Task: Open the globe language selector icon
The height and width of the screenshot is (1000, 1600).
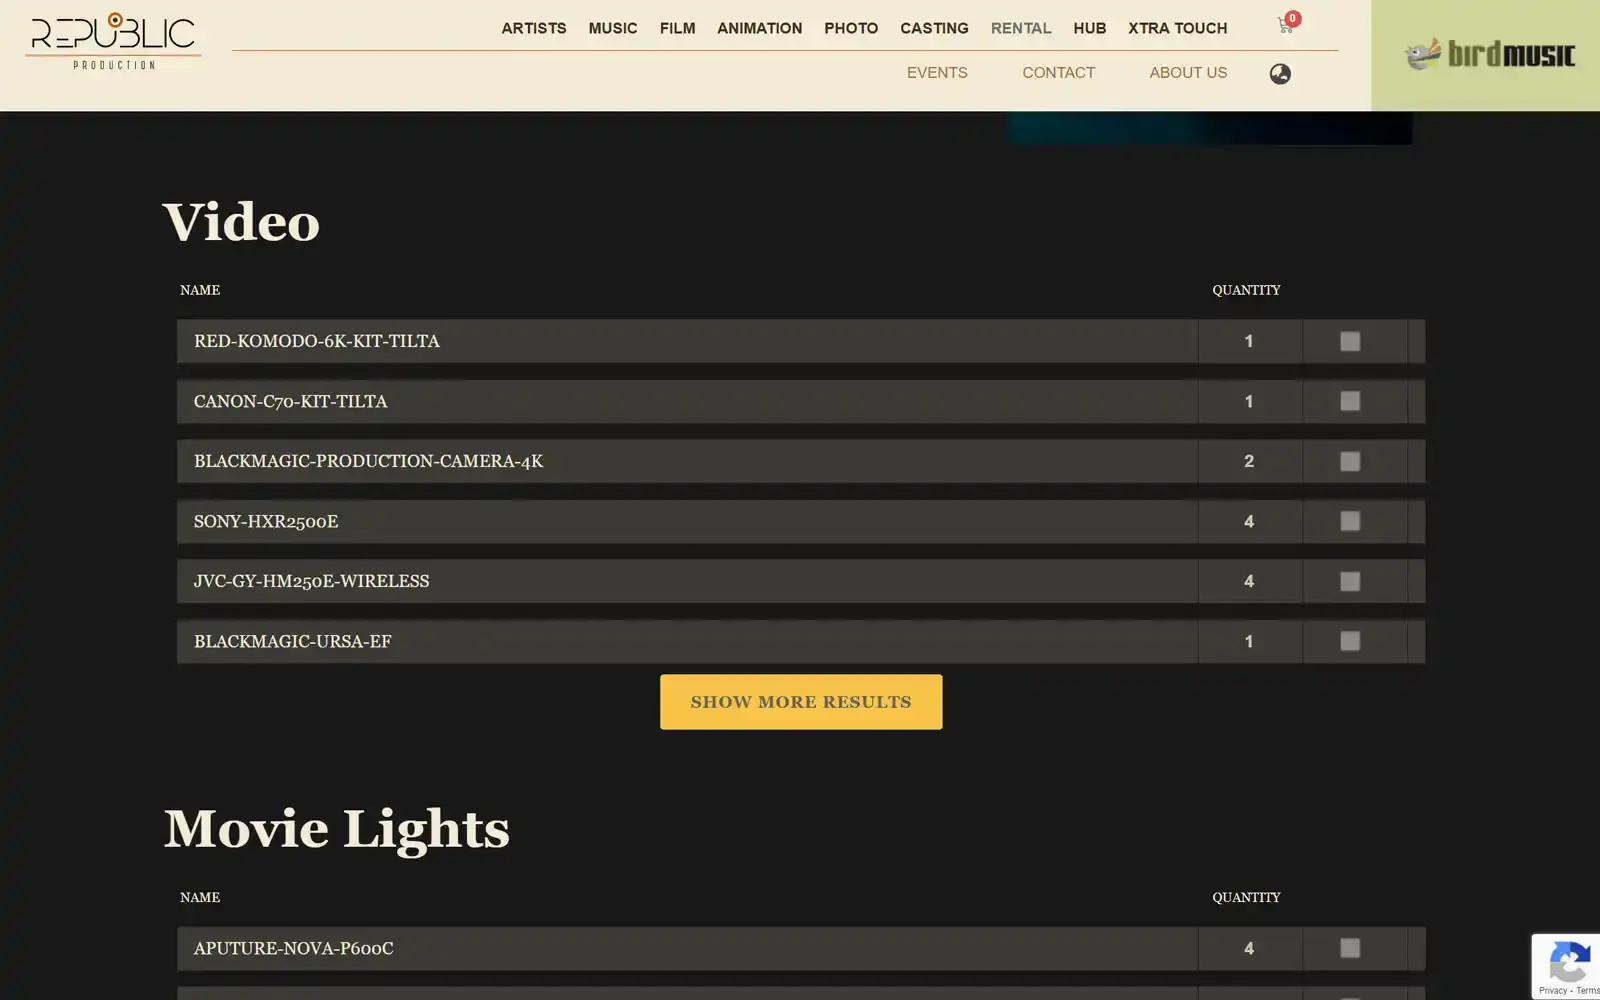Action: 1280,74
